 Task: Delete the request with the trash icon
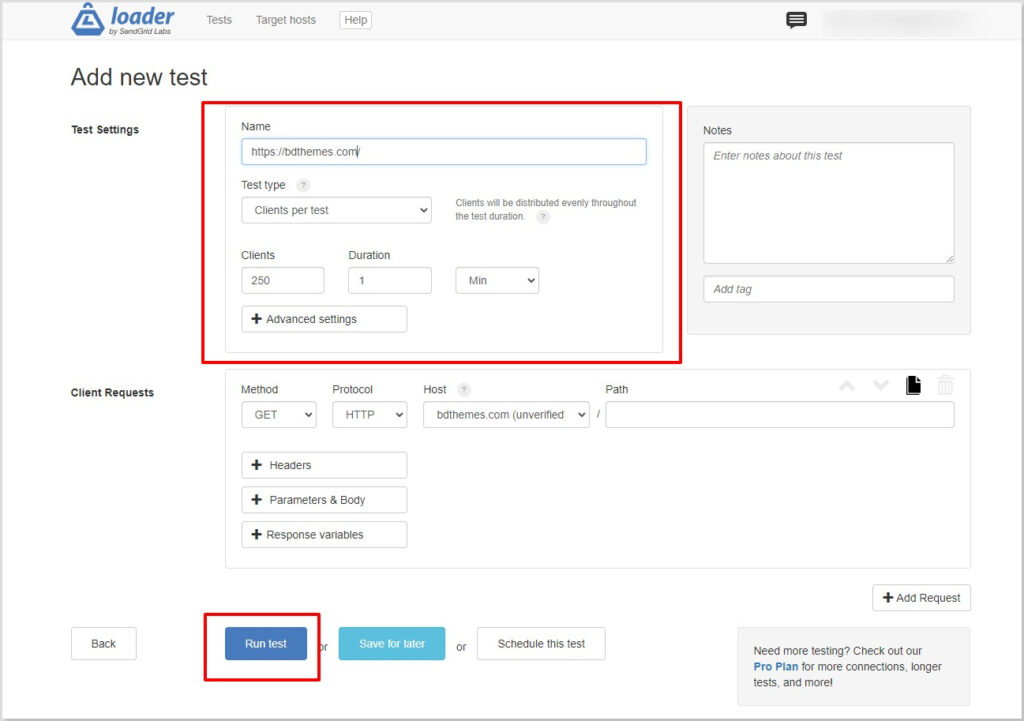point(945,385)
